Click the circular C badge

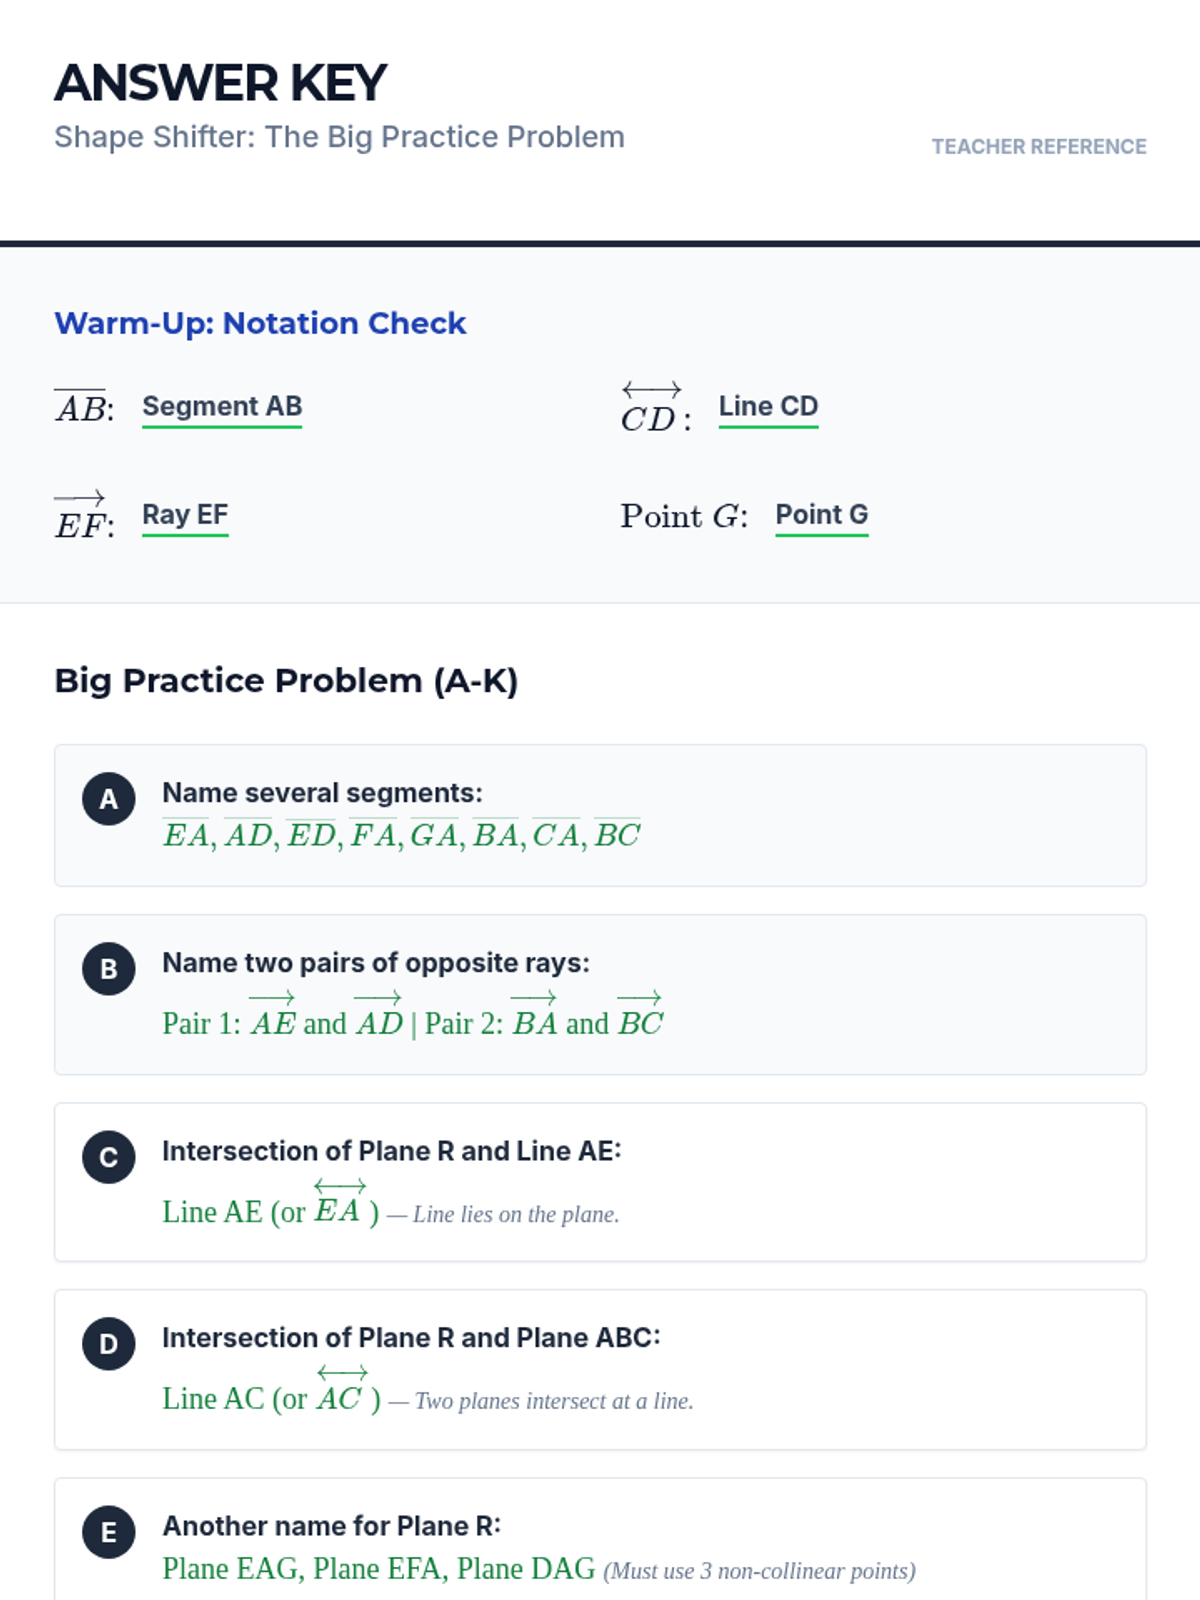[x=108, y=1157]
